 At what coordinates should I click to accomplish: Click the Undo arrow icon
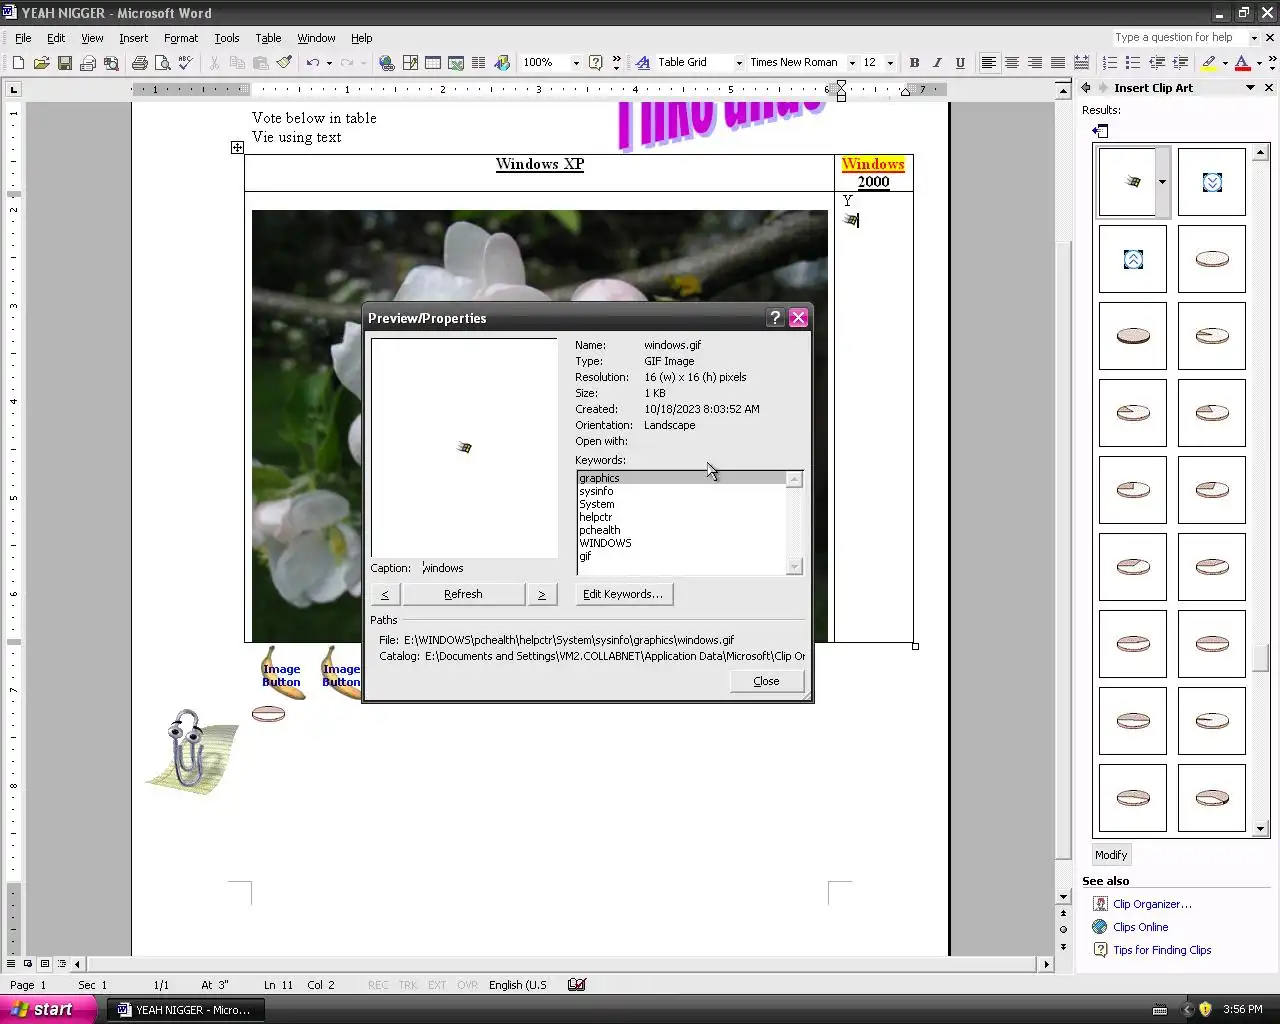[x=312, y=63]
